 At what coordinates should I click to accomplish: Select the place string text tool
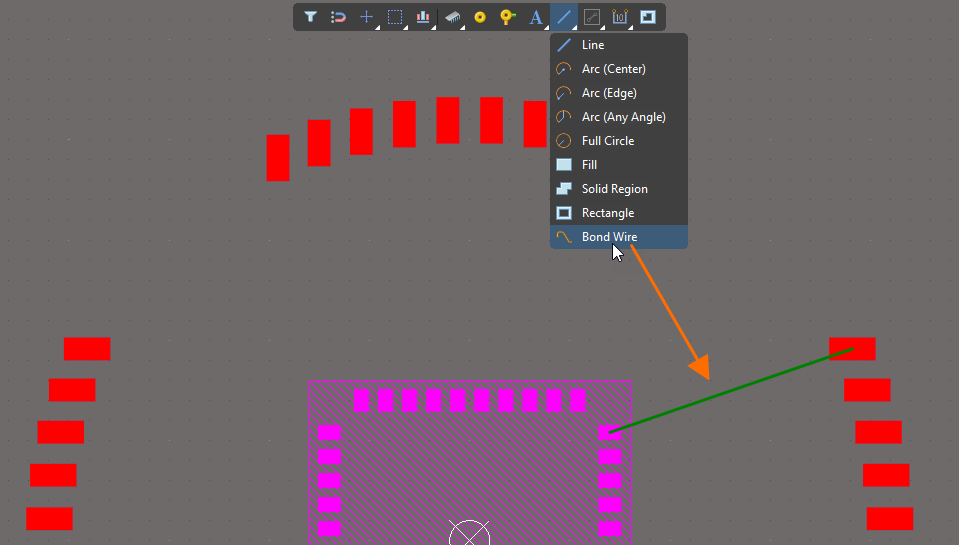(x=536, y=17)
